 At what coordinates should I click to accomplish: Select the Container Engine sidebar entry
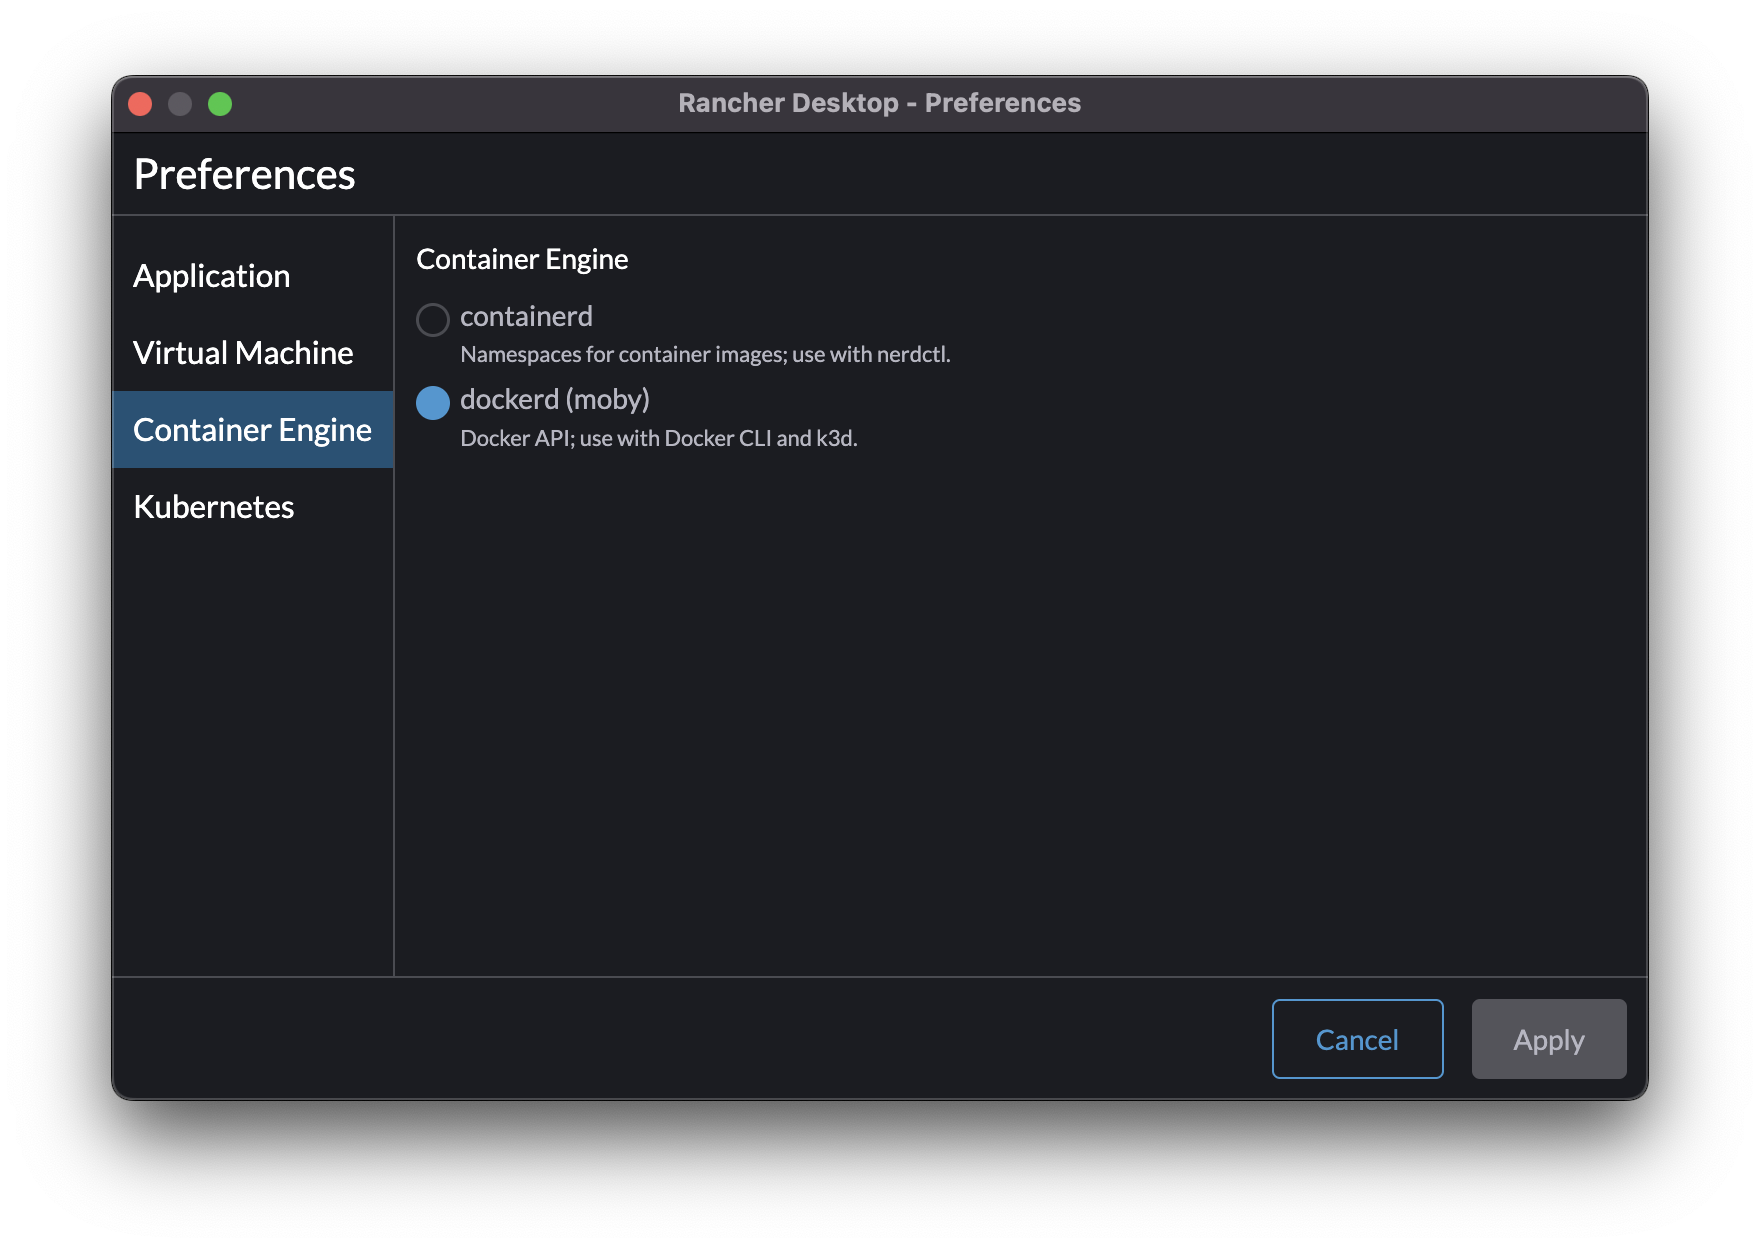[252, 429]
